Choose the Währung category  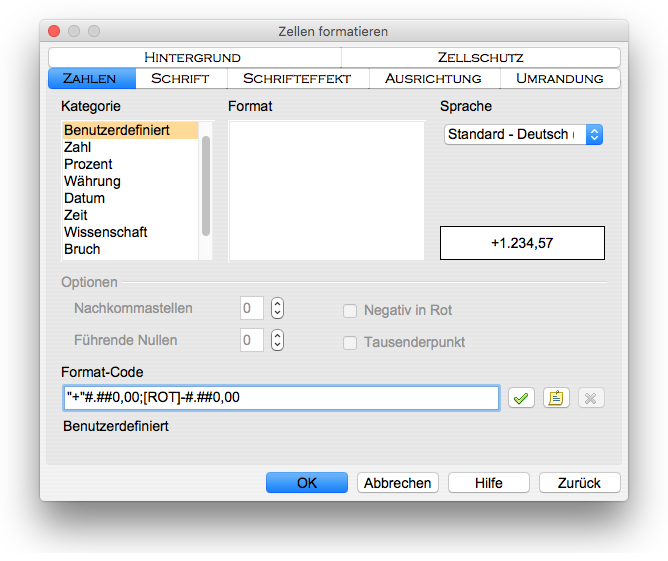130,181
